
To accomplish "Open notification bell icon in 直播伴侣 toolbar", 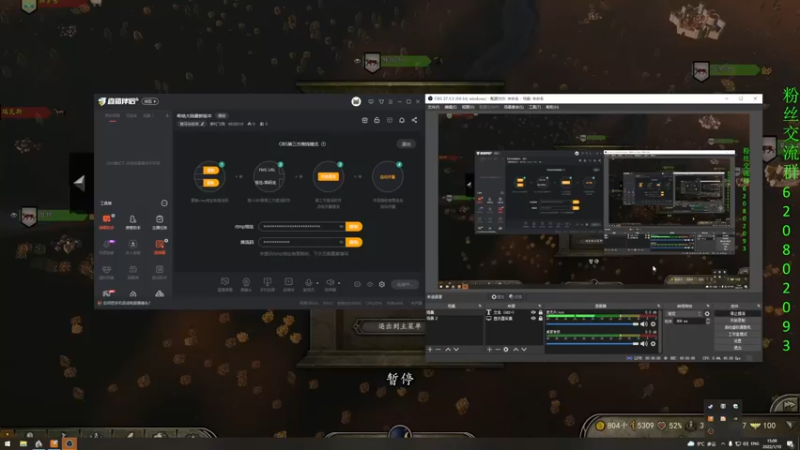I will [402, 120].
